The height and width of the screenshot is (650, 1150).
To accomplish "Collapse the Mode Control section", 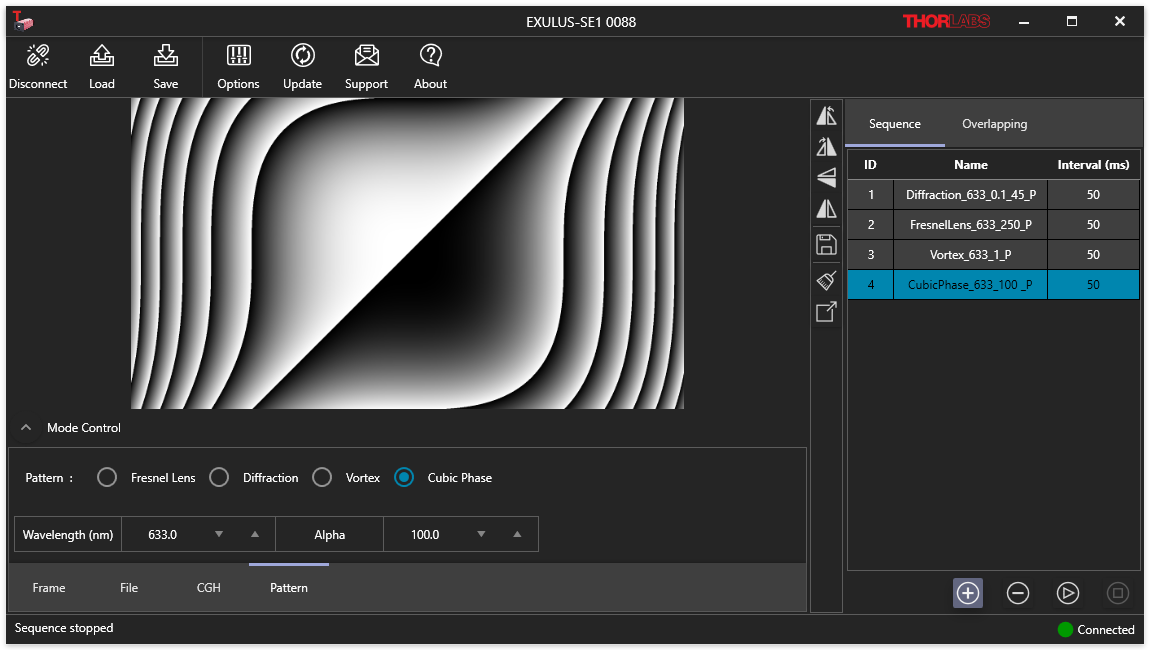I will 26,428.
